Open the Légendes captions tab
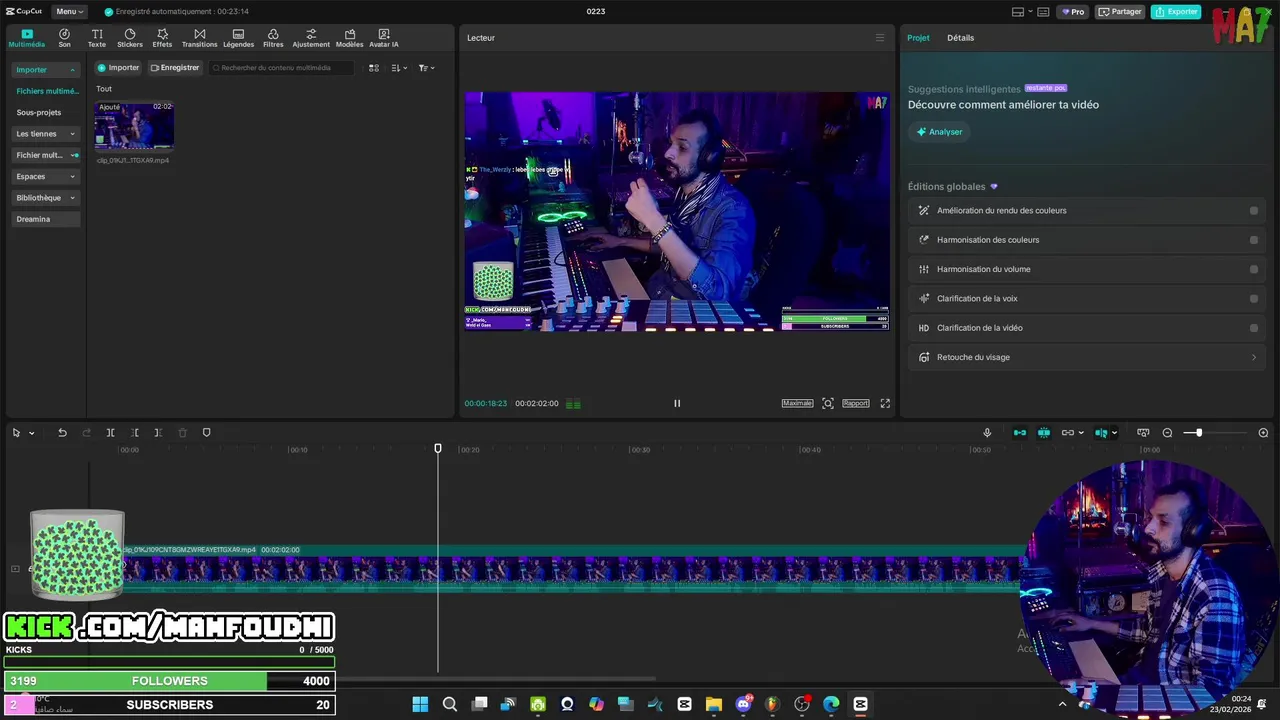The image size is (1280, 720). point(238,38)
